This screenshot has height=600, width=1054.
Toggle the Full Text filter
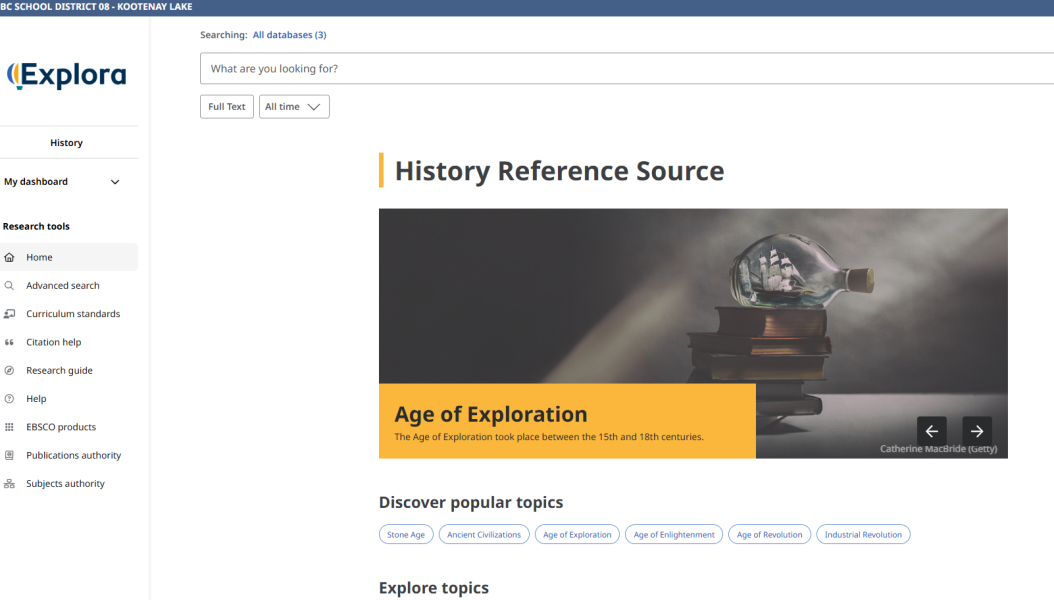pos(226,106)
